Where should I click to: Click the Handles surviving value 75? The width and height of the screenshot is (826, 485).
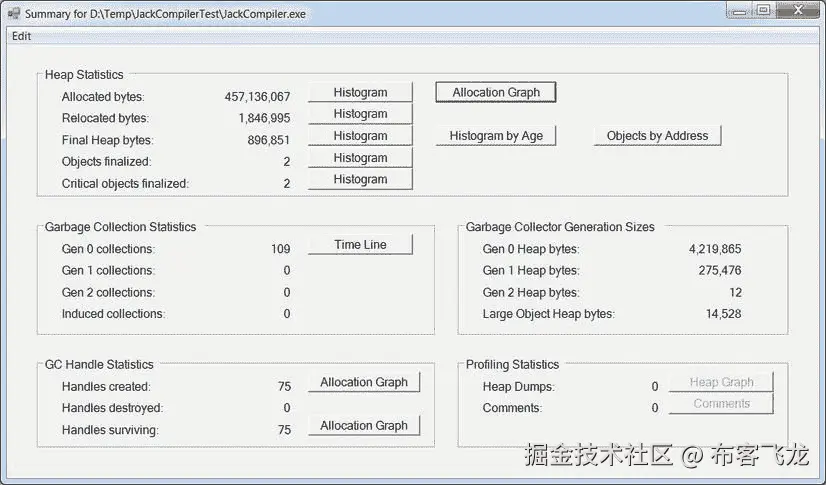(284, 430)
